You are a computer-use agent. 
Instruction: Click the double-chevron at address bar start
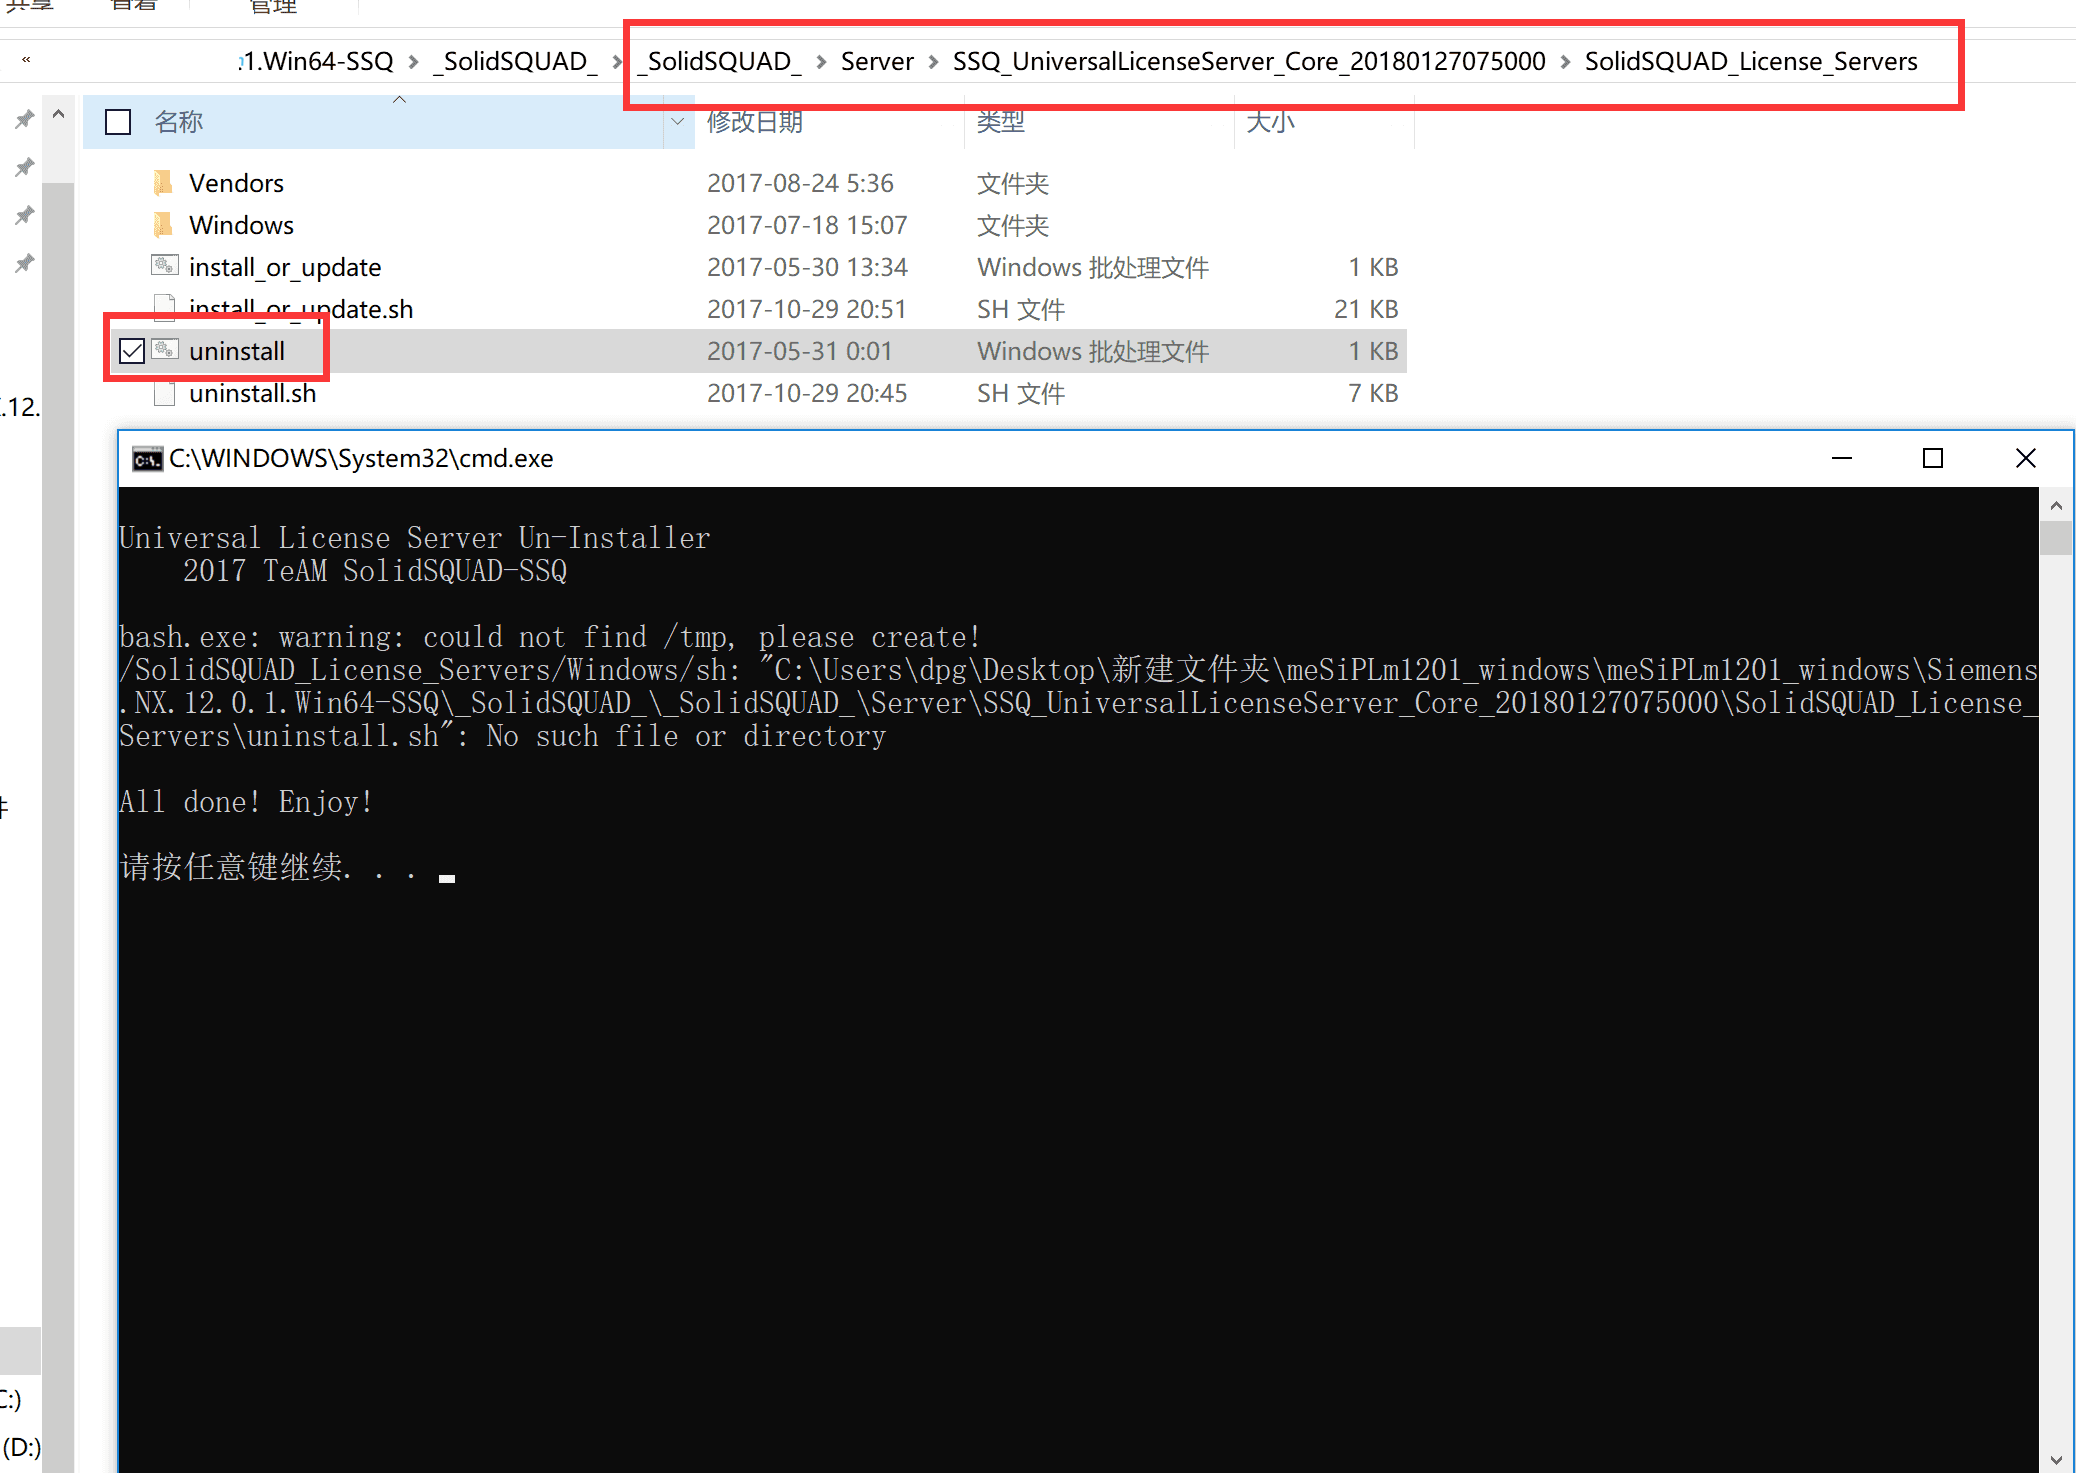[26, 60]
